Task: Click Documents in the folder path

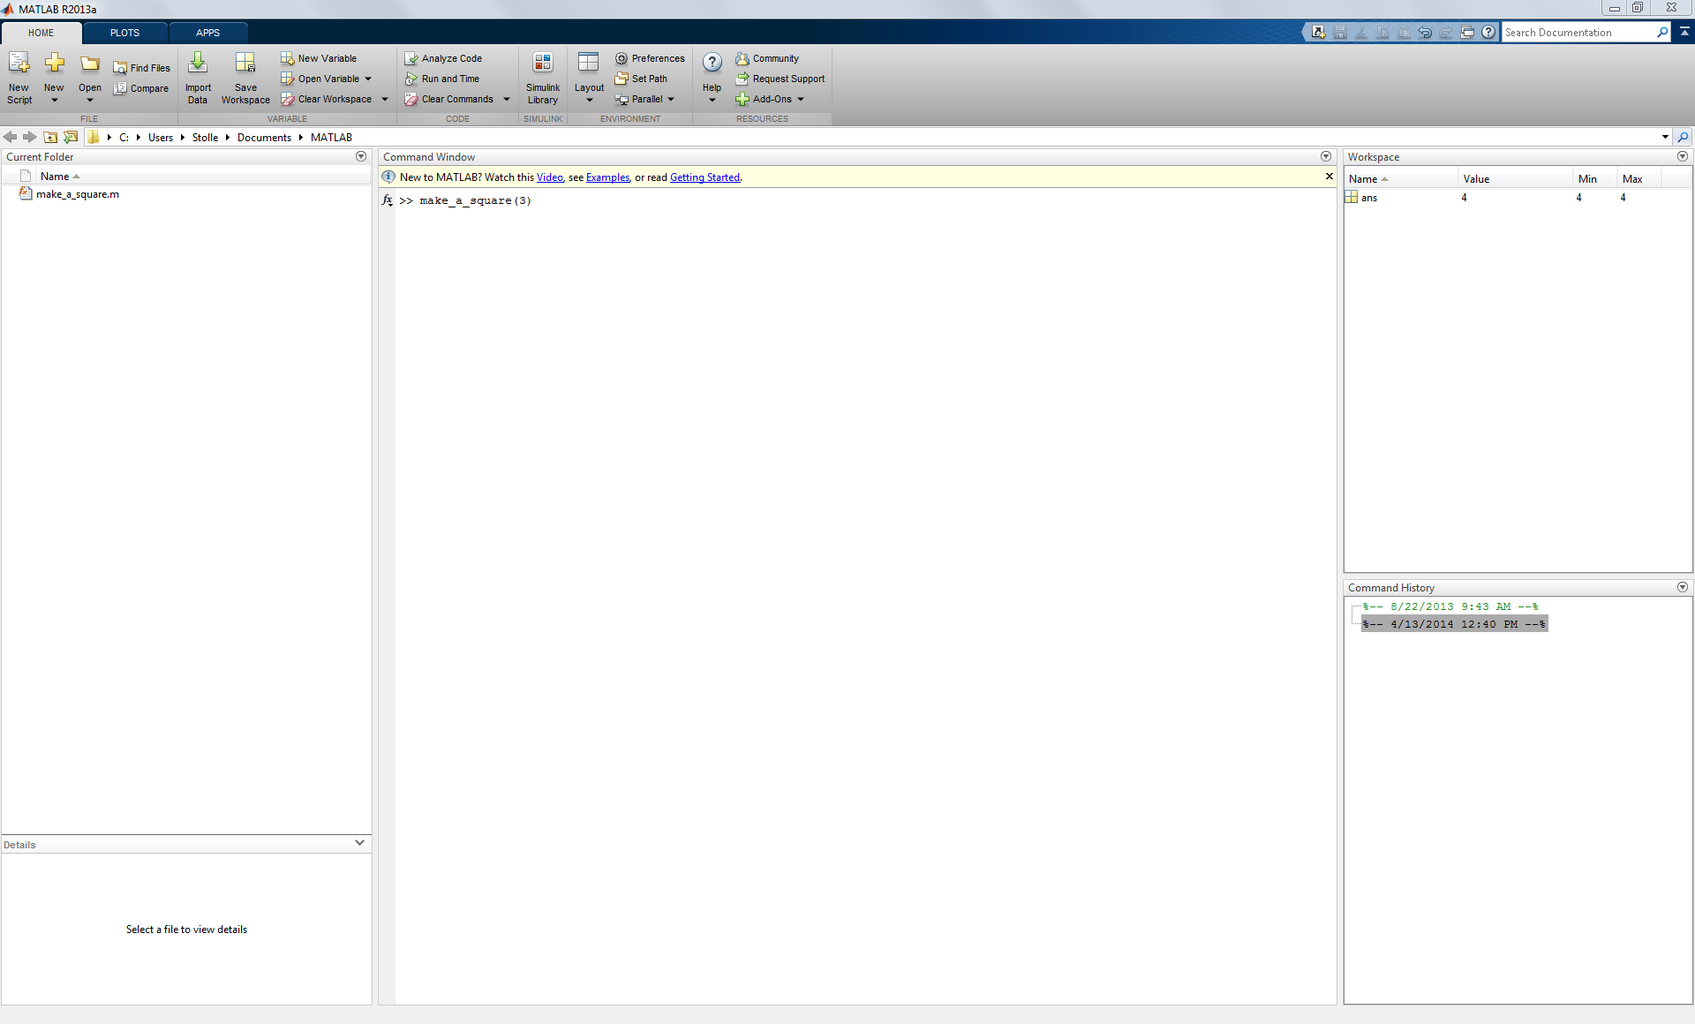Action: pyautogui.click(x=264, y=137)
